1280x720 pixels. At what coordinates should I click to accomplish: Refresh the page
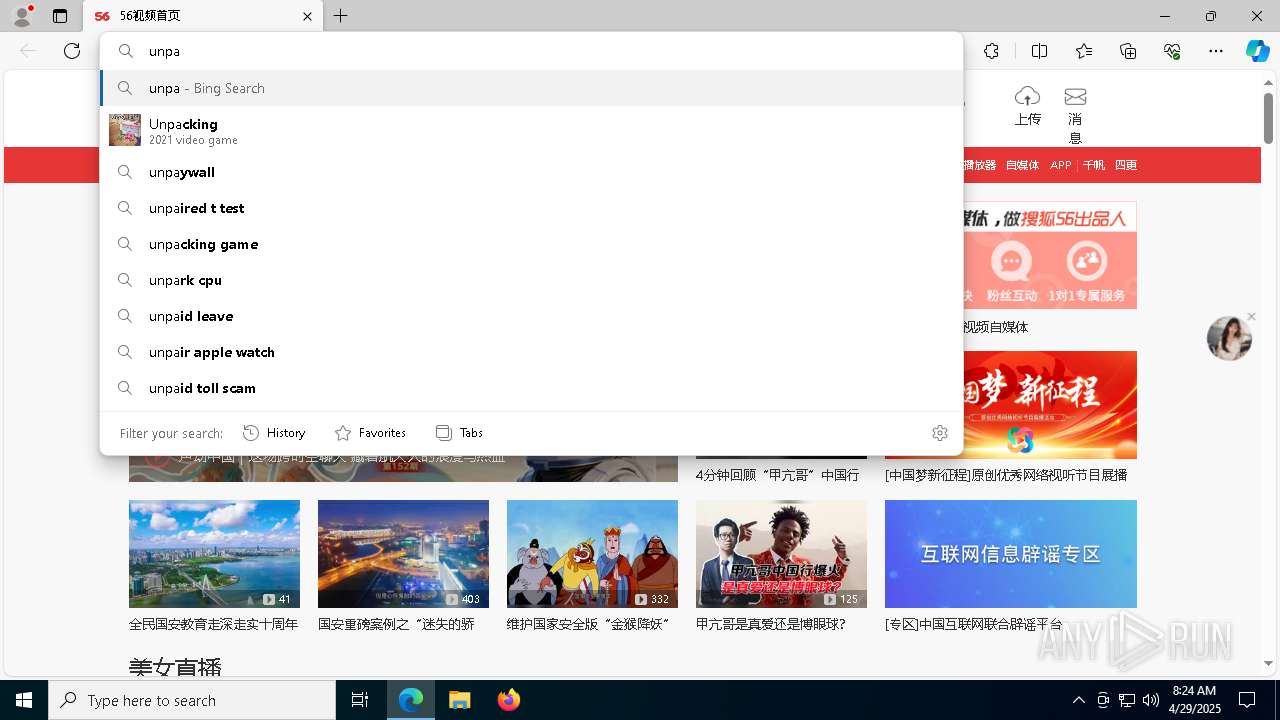(72, 51)
